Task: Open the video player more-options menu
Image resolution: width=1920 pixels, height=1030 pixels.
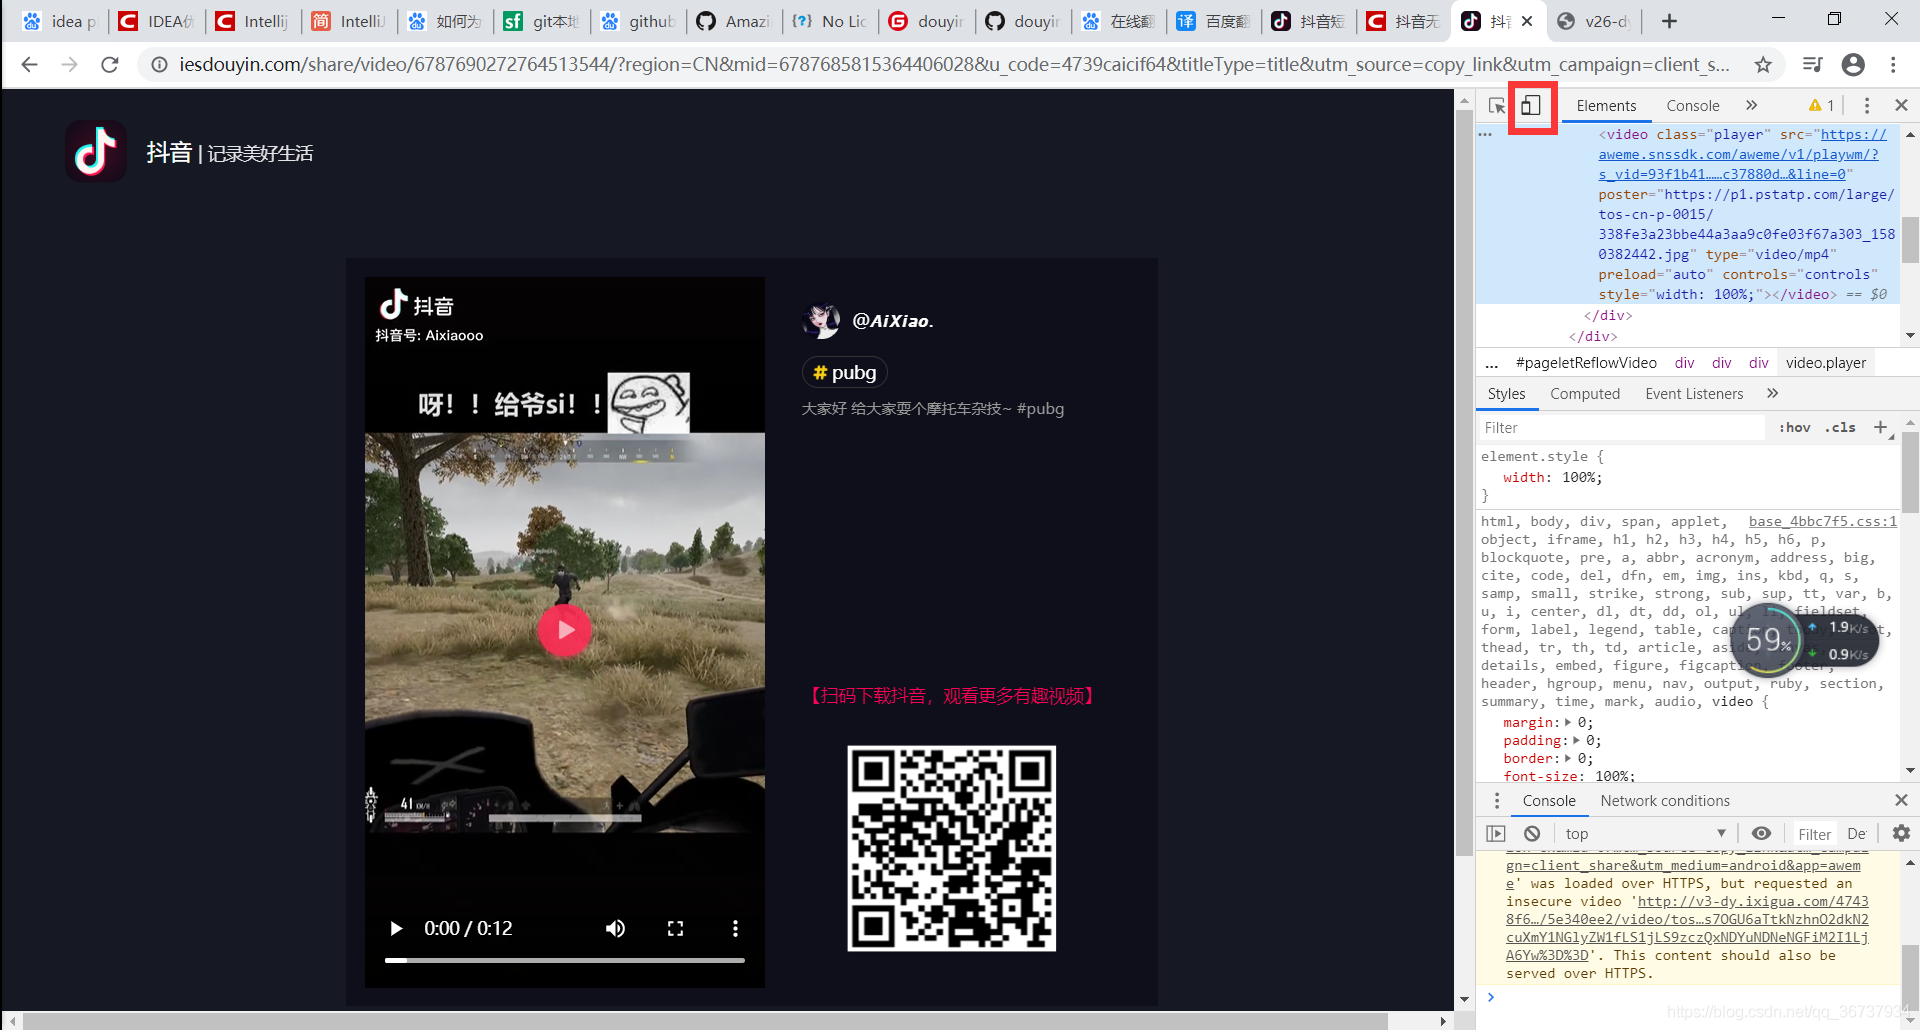Action: [x=735, y=928]
